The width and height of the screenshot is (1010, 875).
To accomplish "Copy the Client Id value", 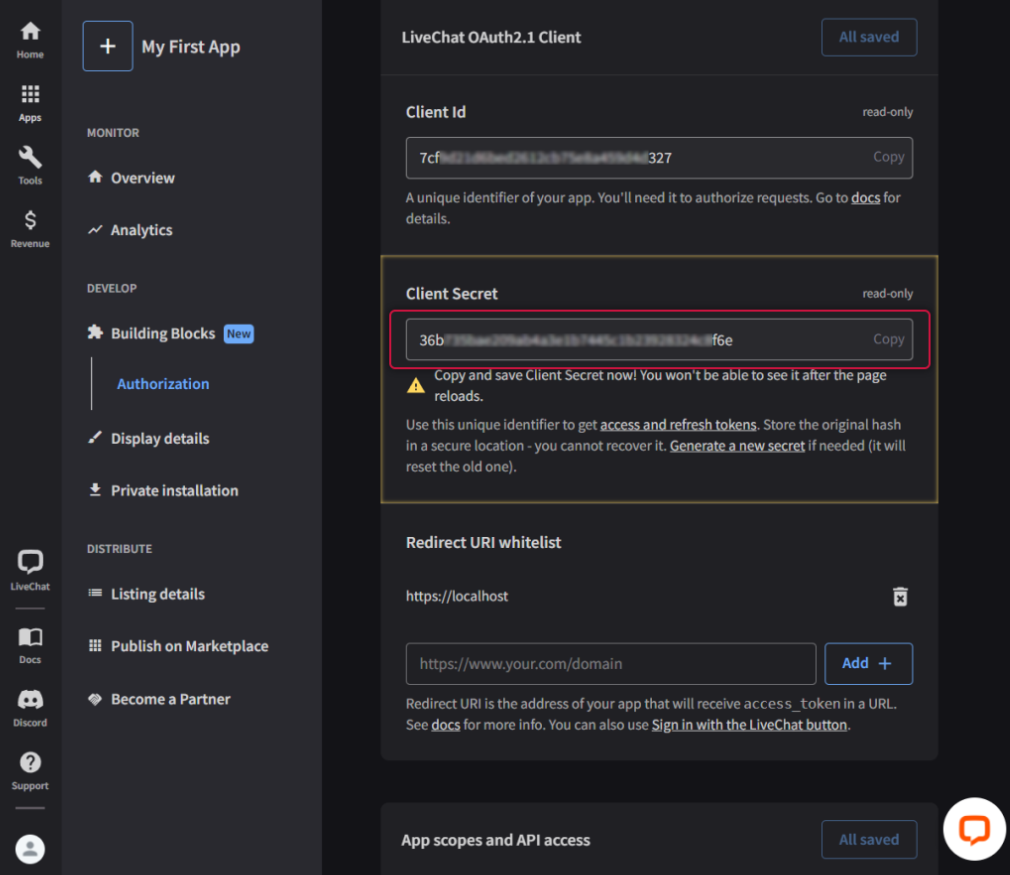I will coord(888,157).
